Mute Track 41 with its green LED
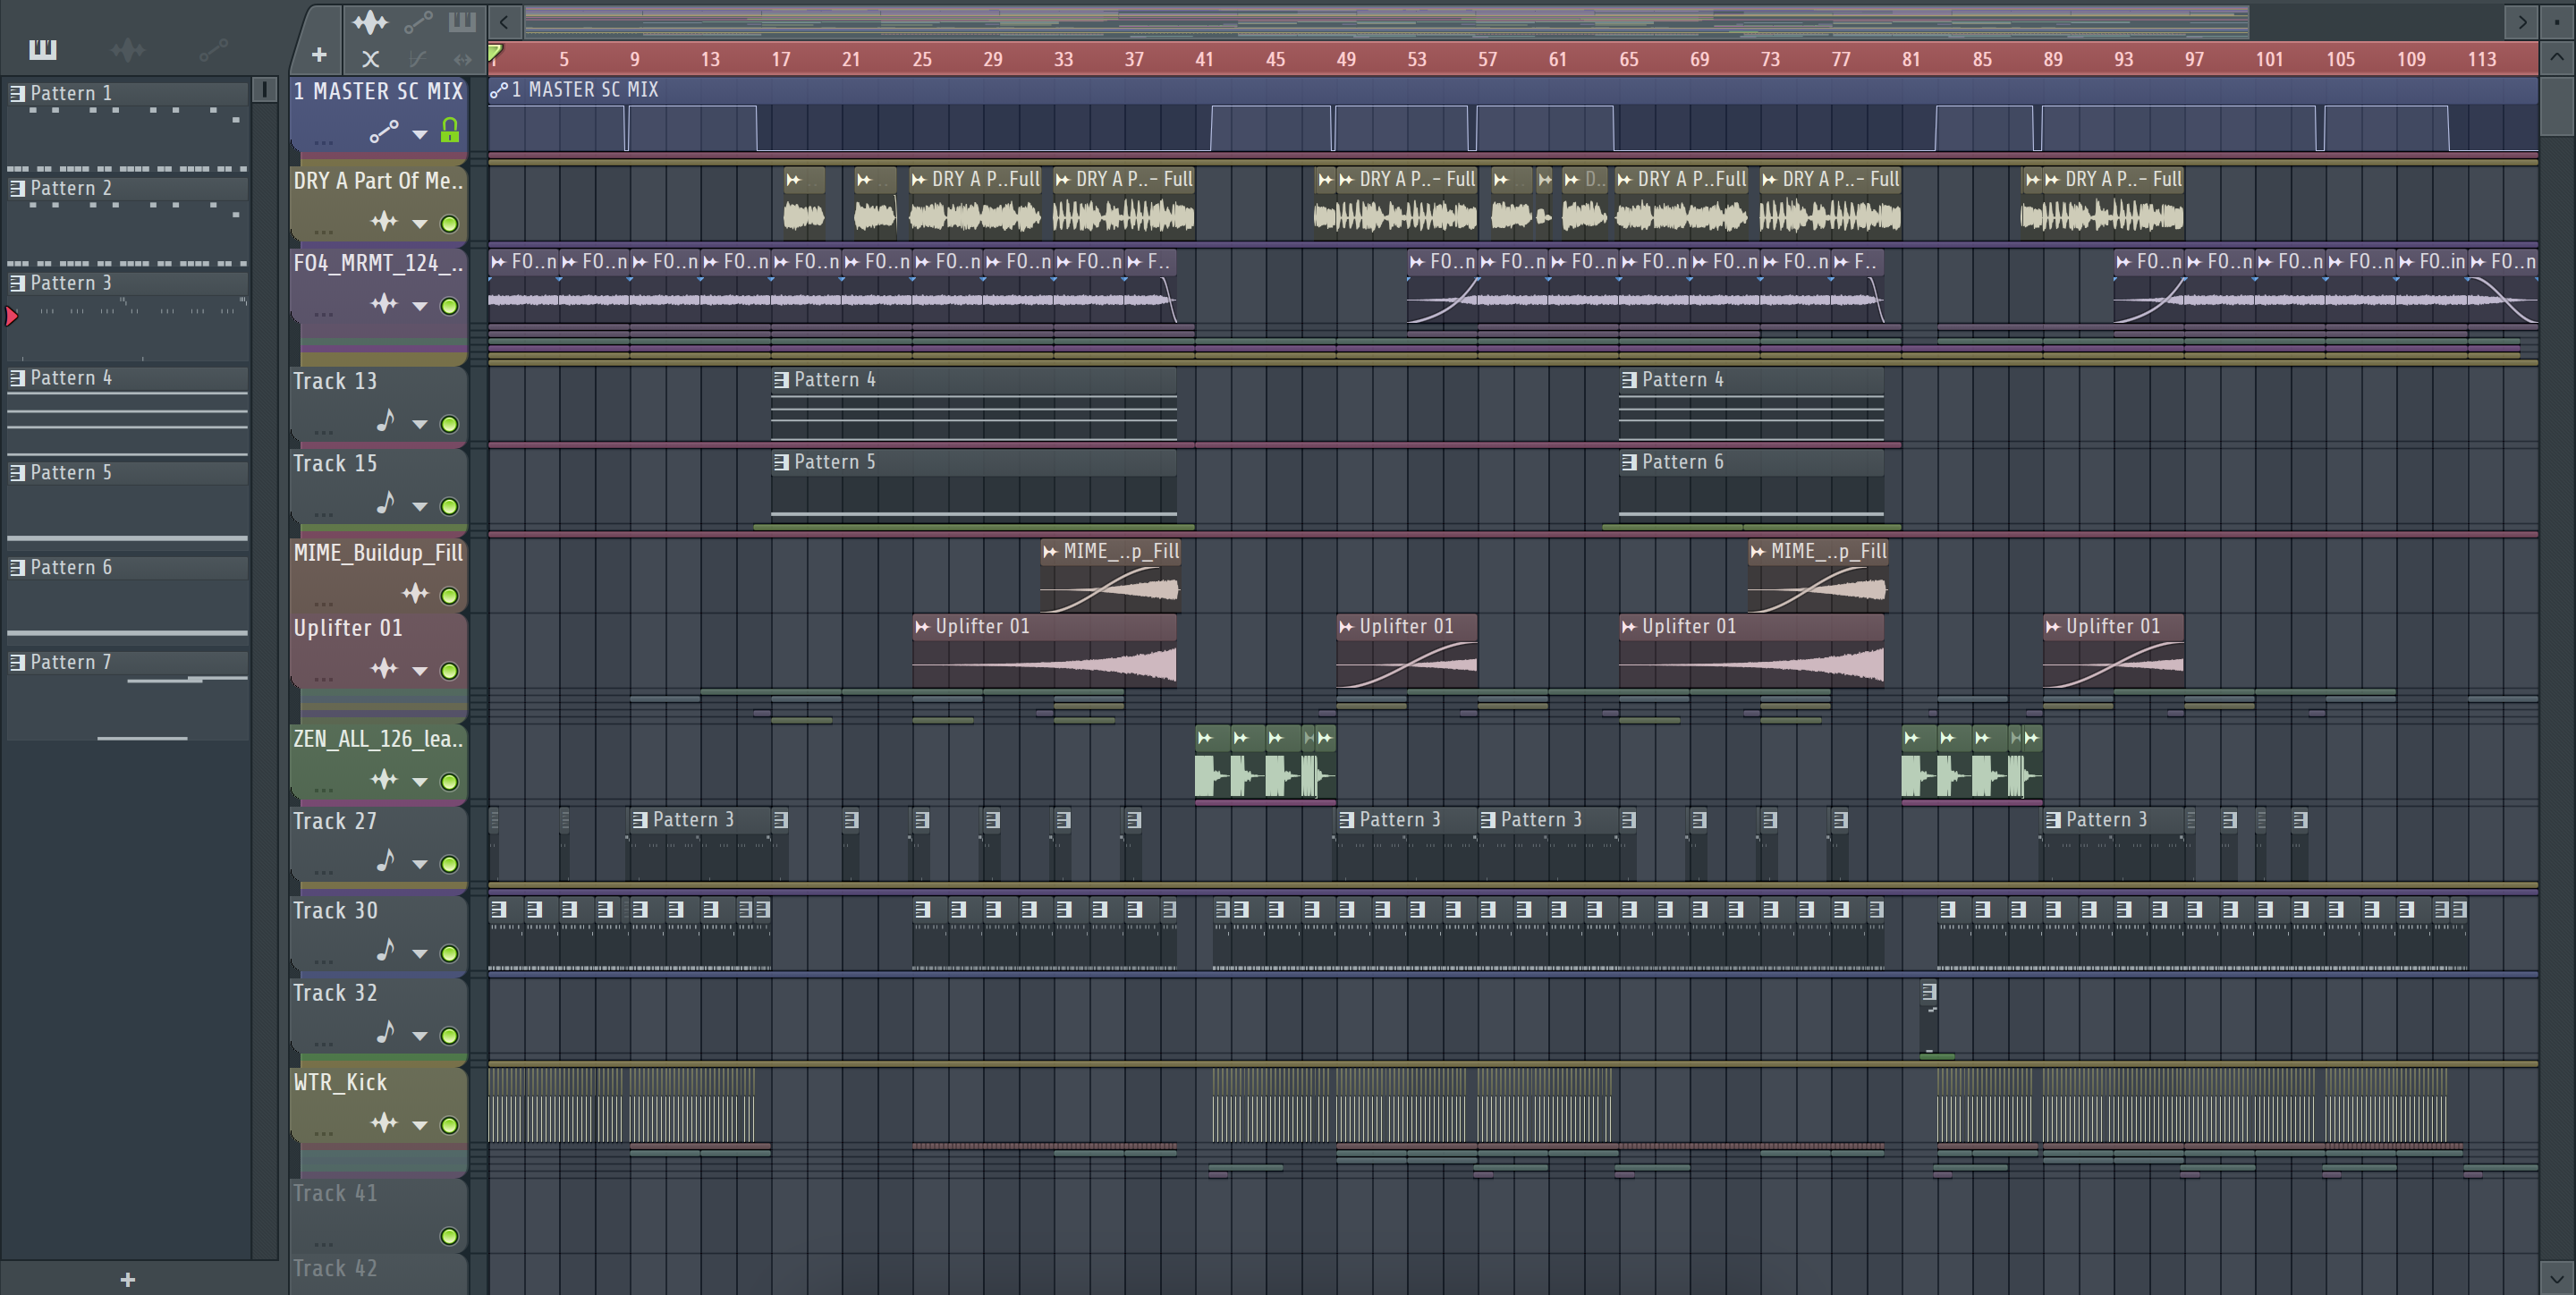 (450, 1237)
